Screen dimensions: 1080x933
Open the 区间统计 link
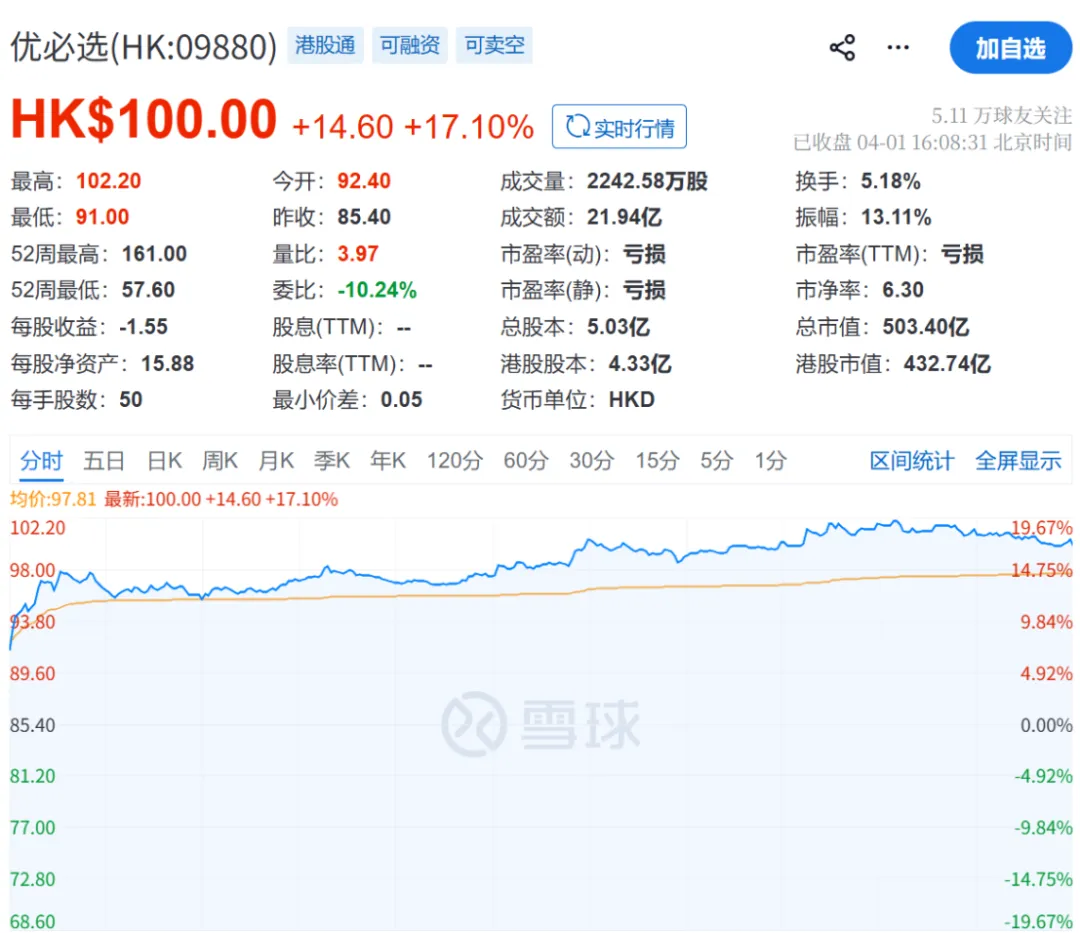912,461
